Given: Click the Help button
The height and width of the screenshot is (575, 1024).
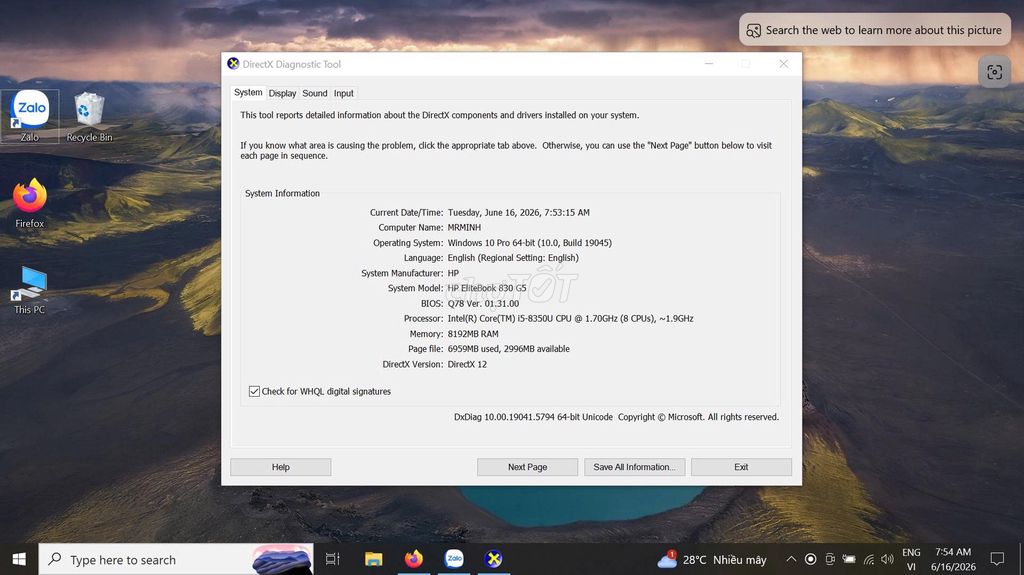Looking at the screenshot, I should [x=281, y=467].
